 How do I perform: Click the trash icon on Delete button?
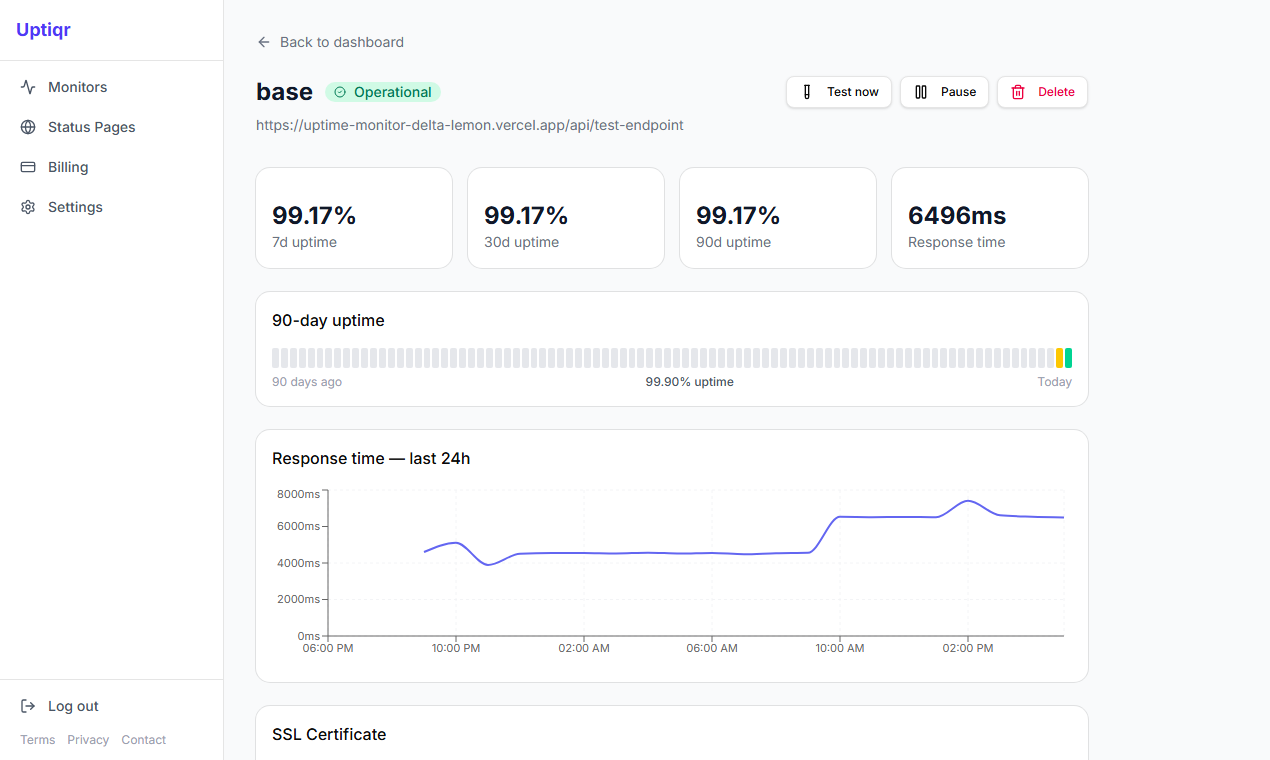click(1018, 92)
